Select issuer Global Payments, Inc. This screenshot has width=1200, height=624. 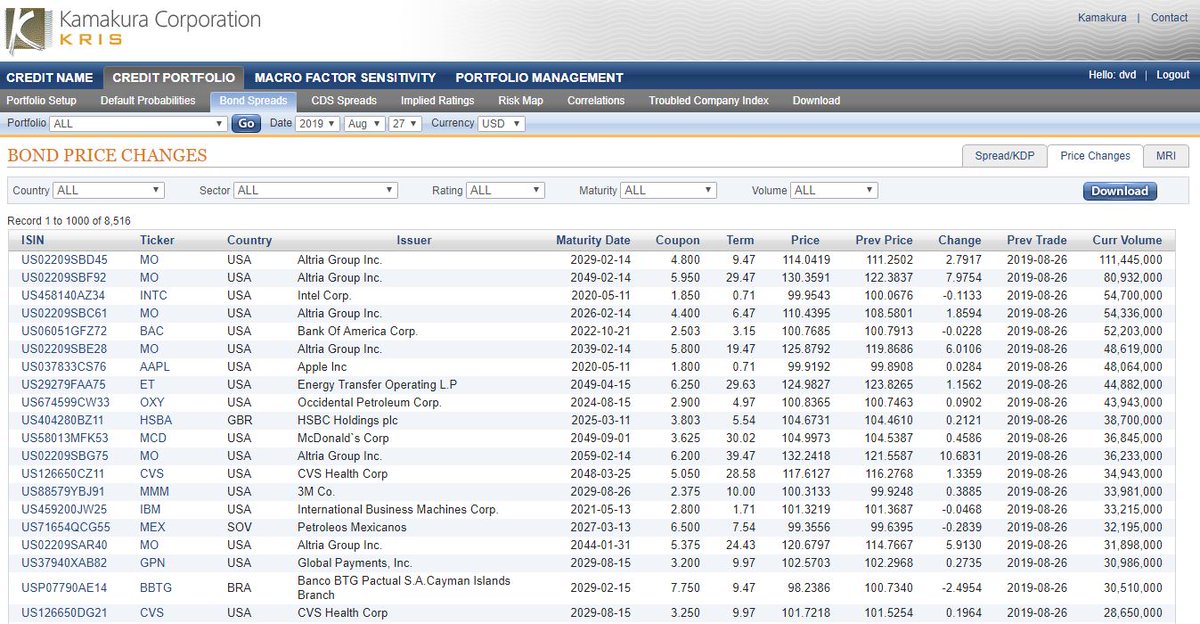tap(354, 563)
